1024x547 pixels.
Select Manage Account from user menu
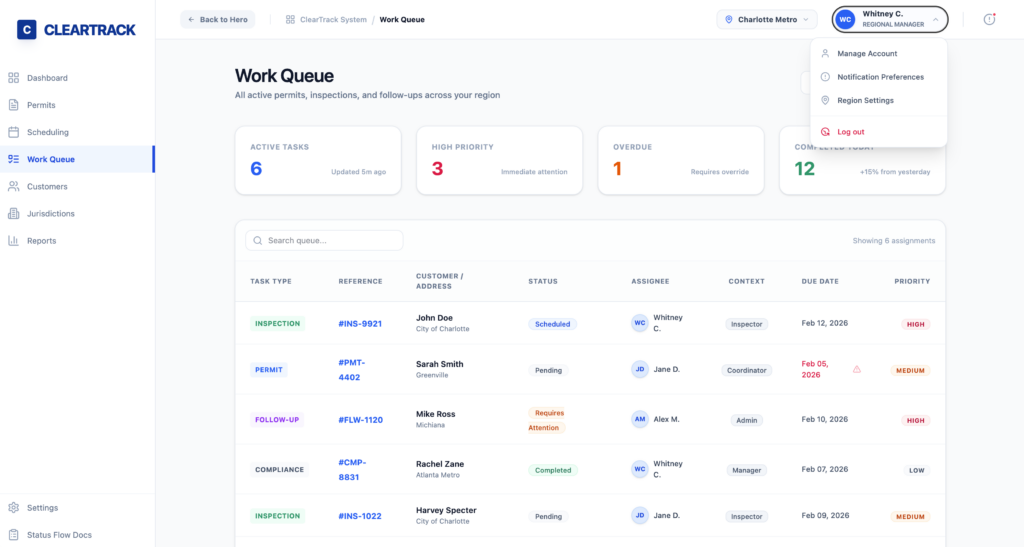coord(866,54)
